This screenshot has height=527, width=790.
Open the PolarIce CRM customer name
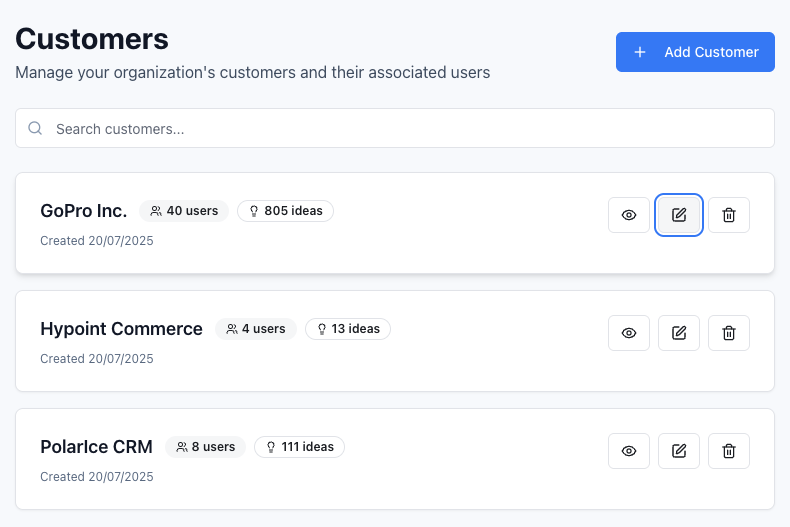pyautogui.click(x=96, y=447)
